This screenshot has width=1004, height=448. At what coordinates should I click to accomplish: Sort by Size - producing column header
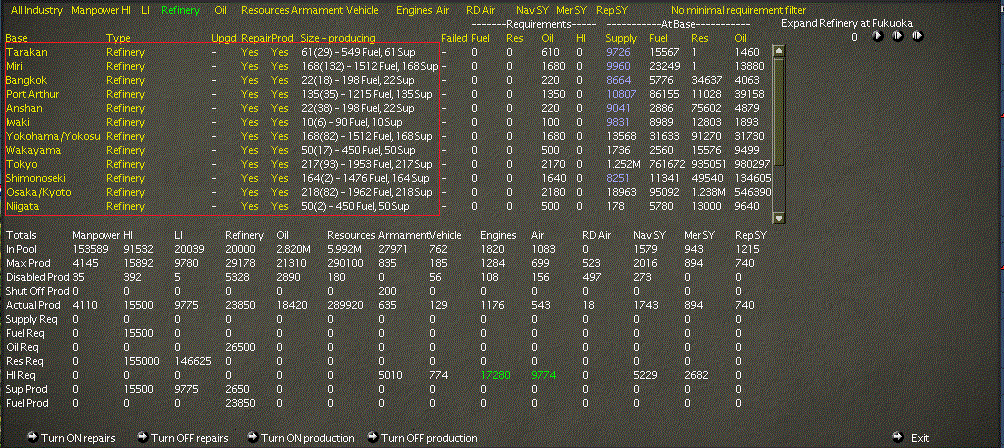pos(338,38)
